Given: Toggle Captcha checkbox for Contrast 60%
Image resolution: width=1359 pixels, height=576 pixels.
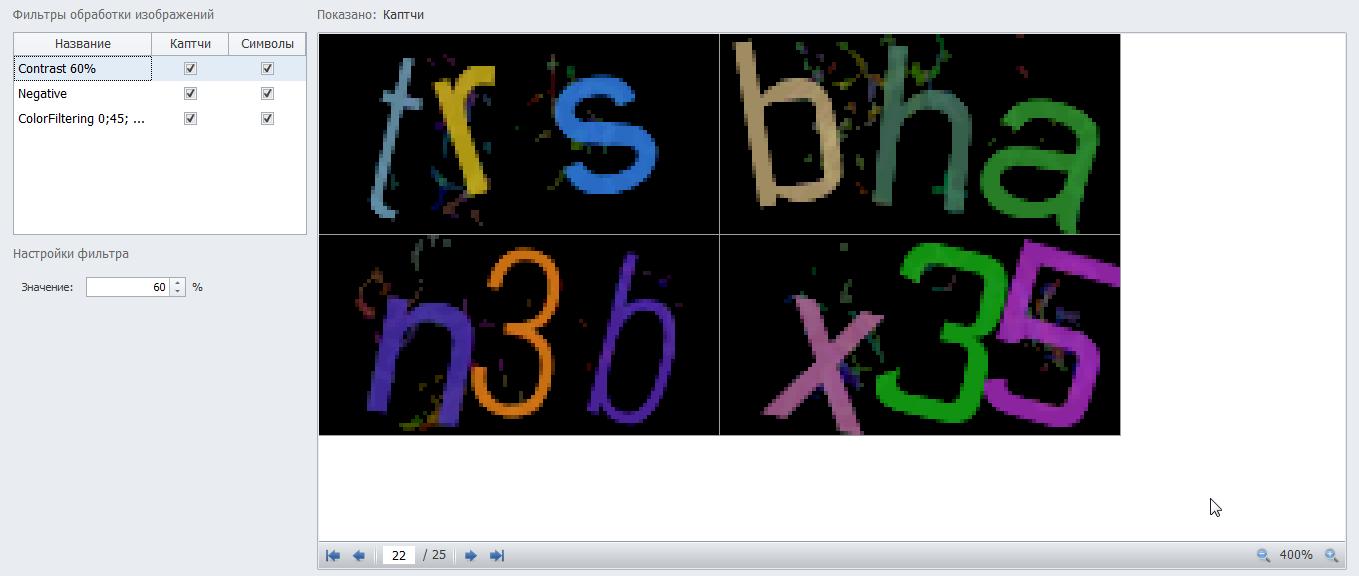Looking at the screenshot, I should tap(191, 69).
